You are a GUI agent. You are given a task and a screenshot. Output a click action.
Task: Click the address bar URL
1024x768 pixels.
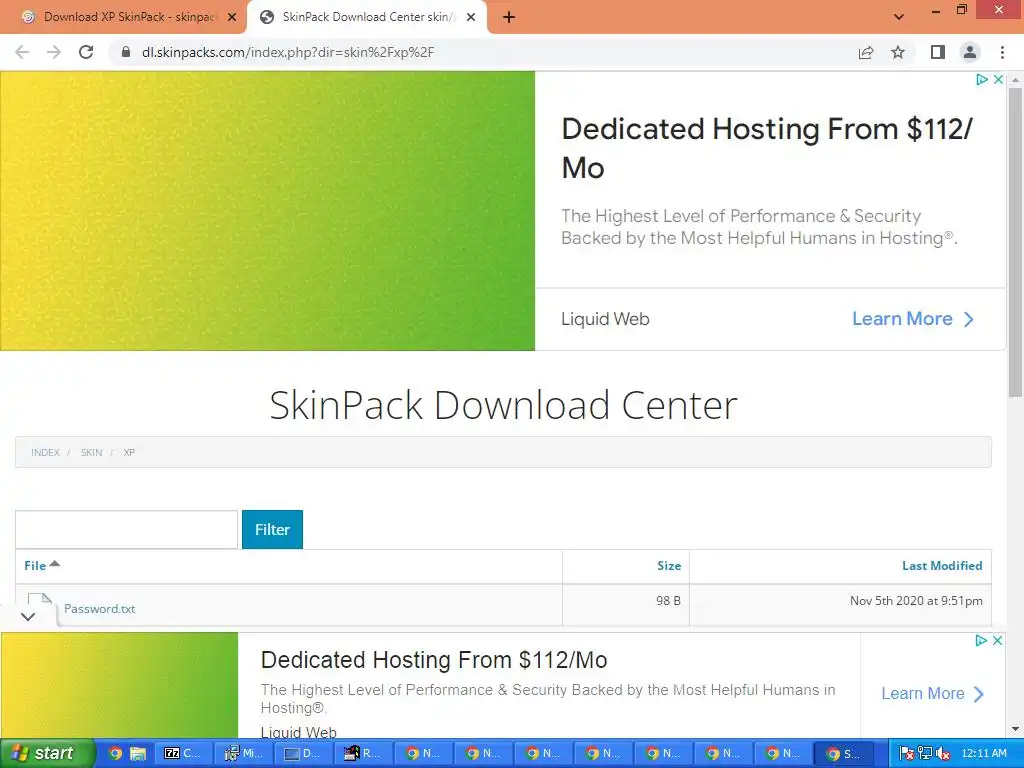click(287, 52)
